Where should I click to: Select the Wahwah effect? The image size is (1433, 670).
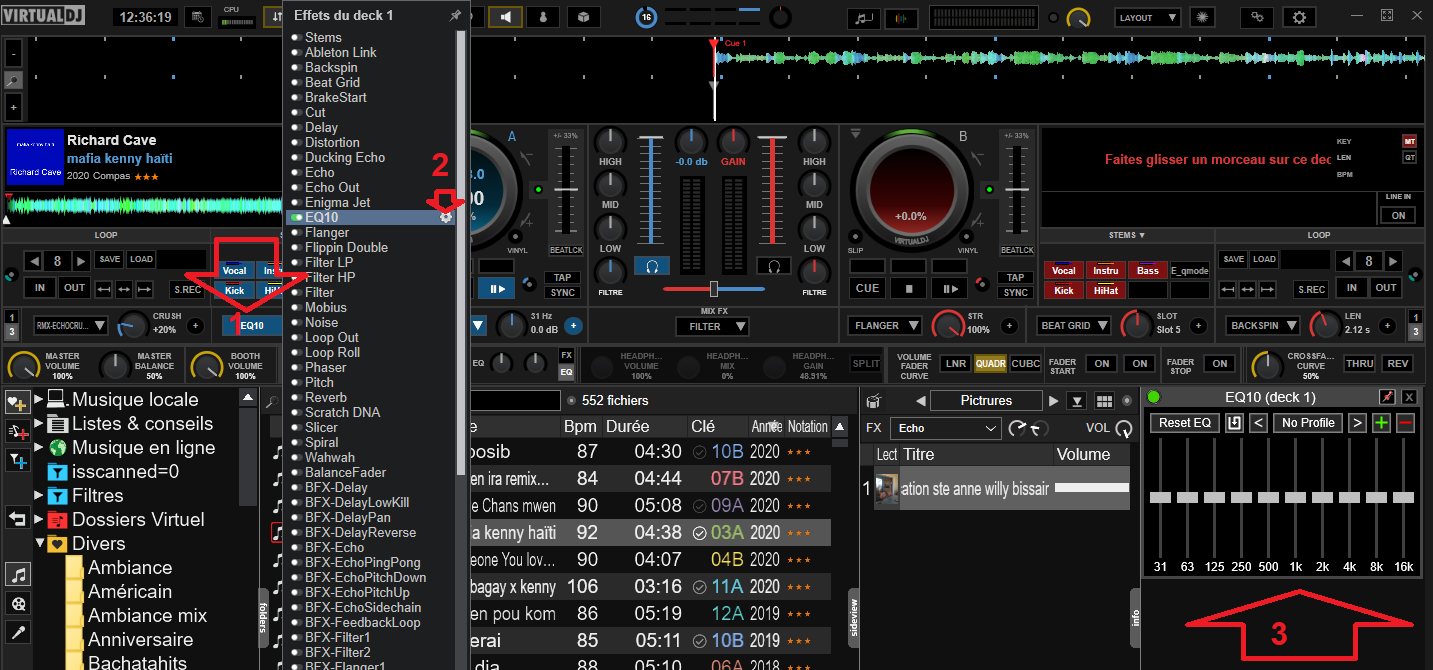[x=330, y=457]
